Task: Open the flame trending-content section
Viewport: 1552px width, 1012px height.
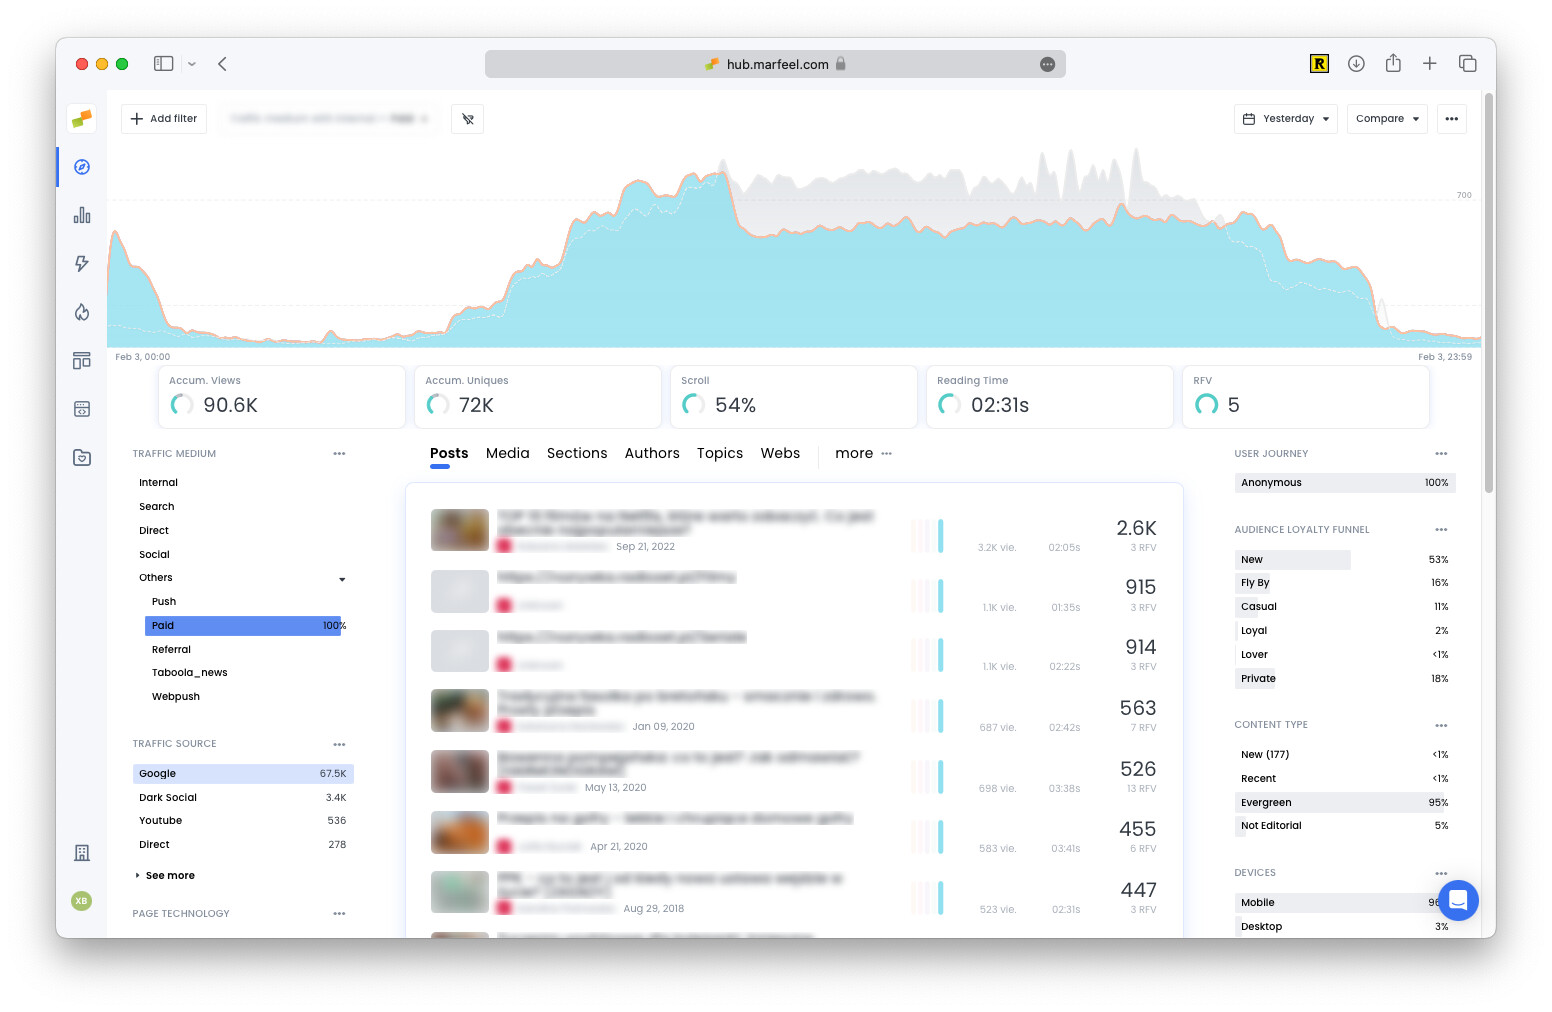Action: click(x=81, y=312)
